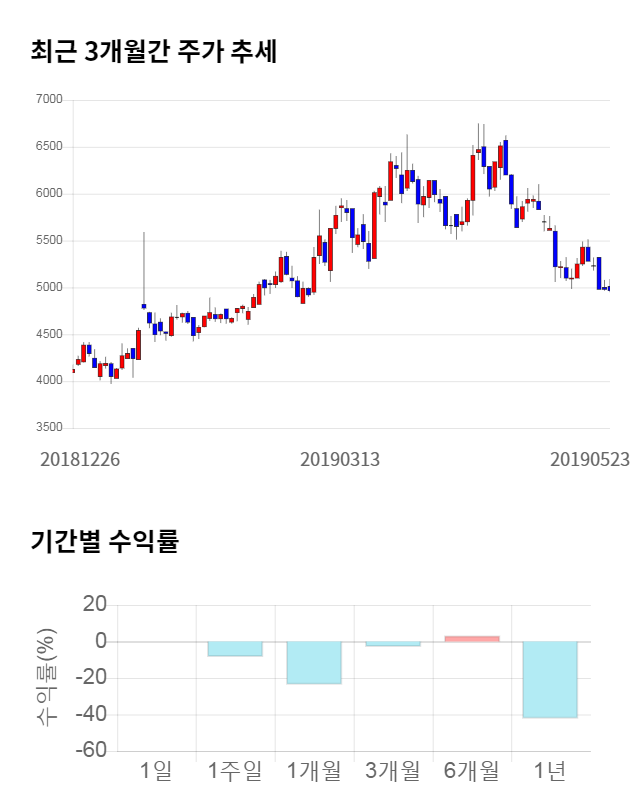Image resolution: width=640 pixels, height=810 pixels.
Task: Click the '기간별 수익률' heading
Action: click(x=104, y=542)
